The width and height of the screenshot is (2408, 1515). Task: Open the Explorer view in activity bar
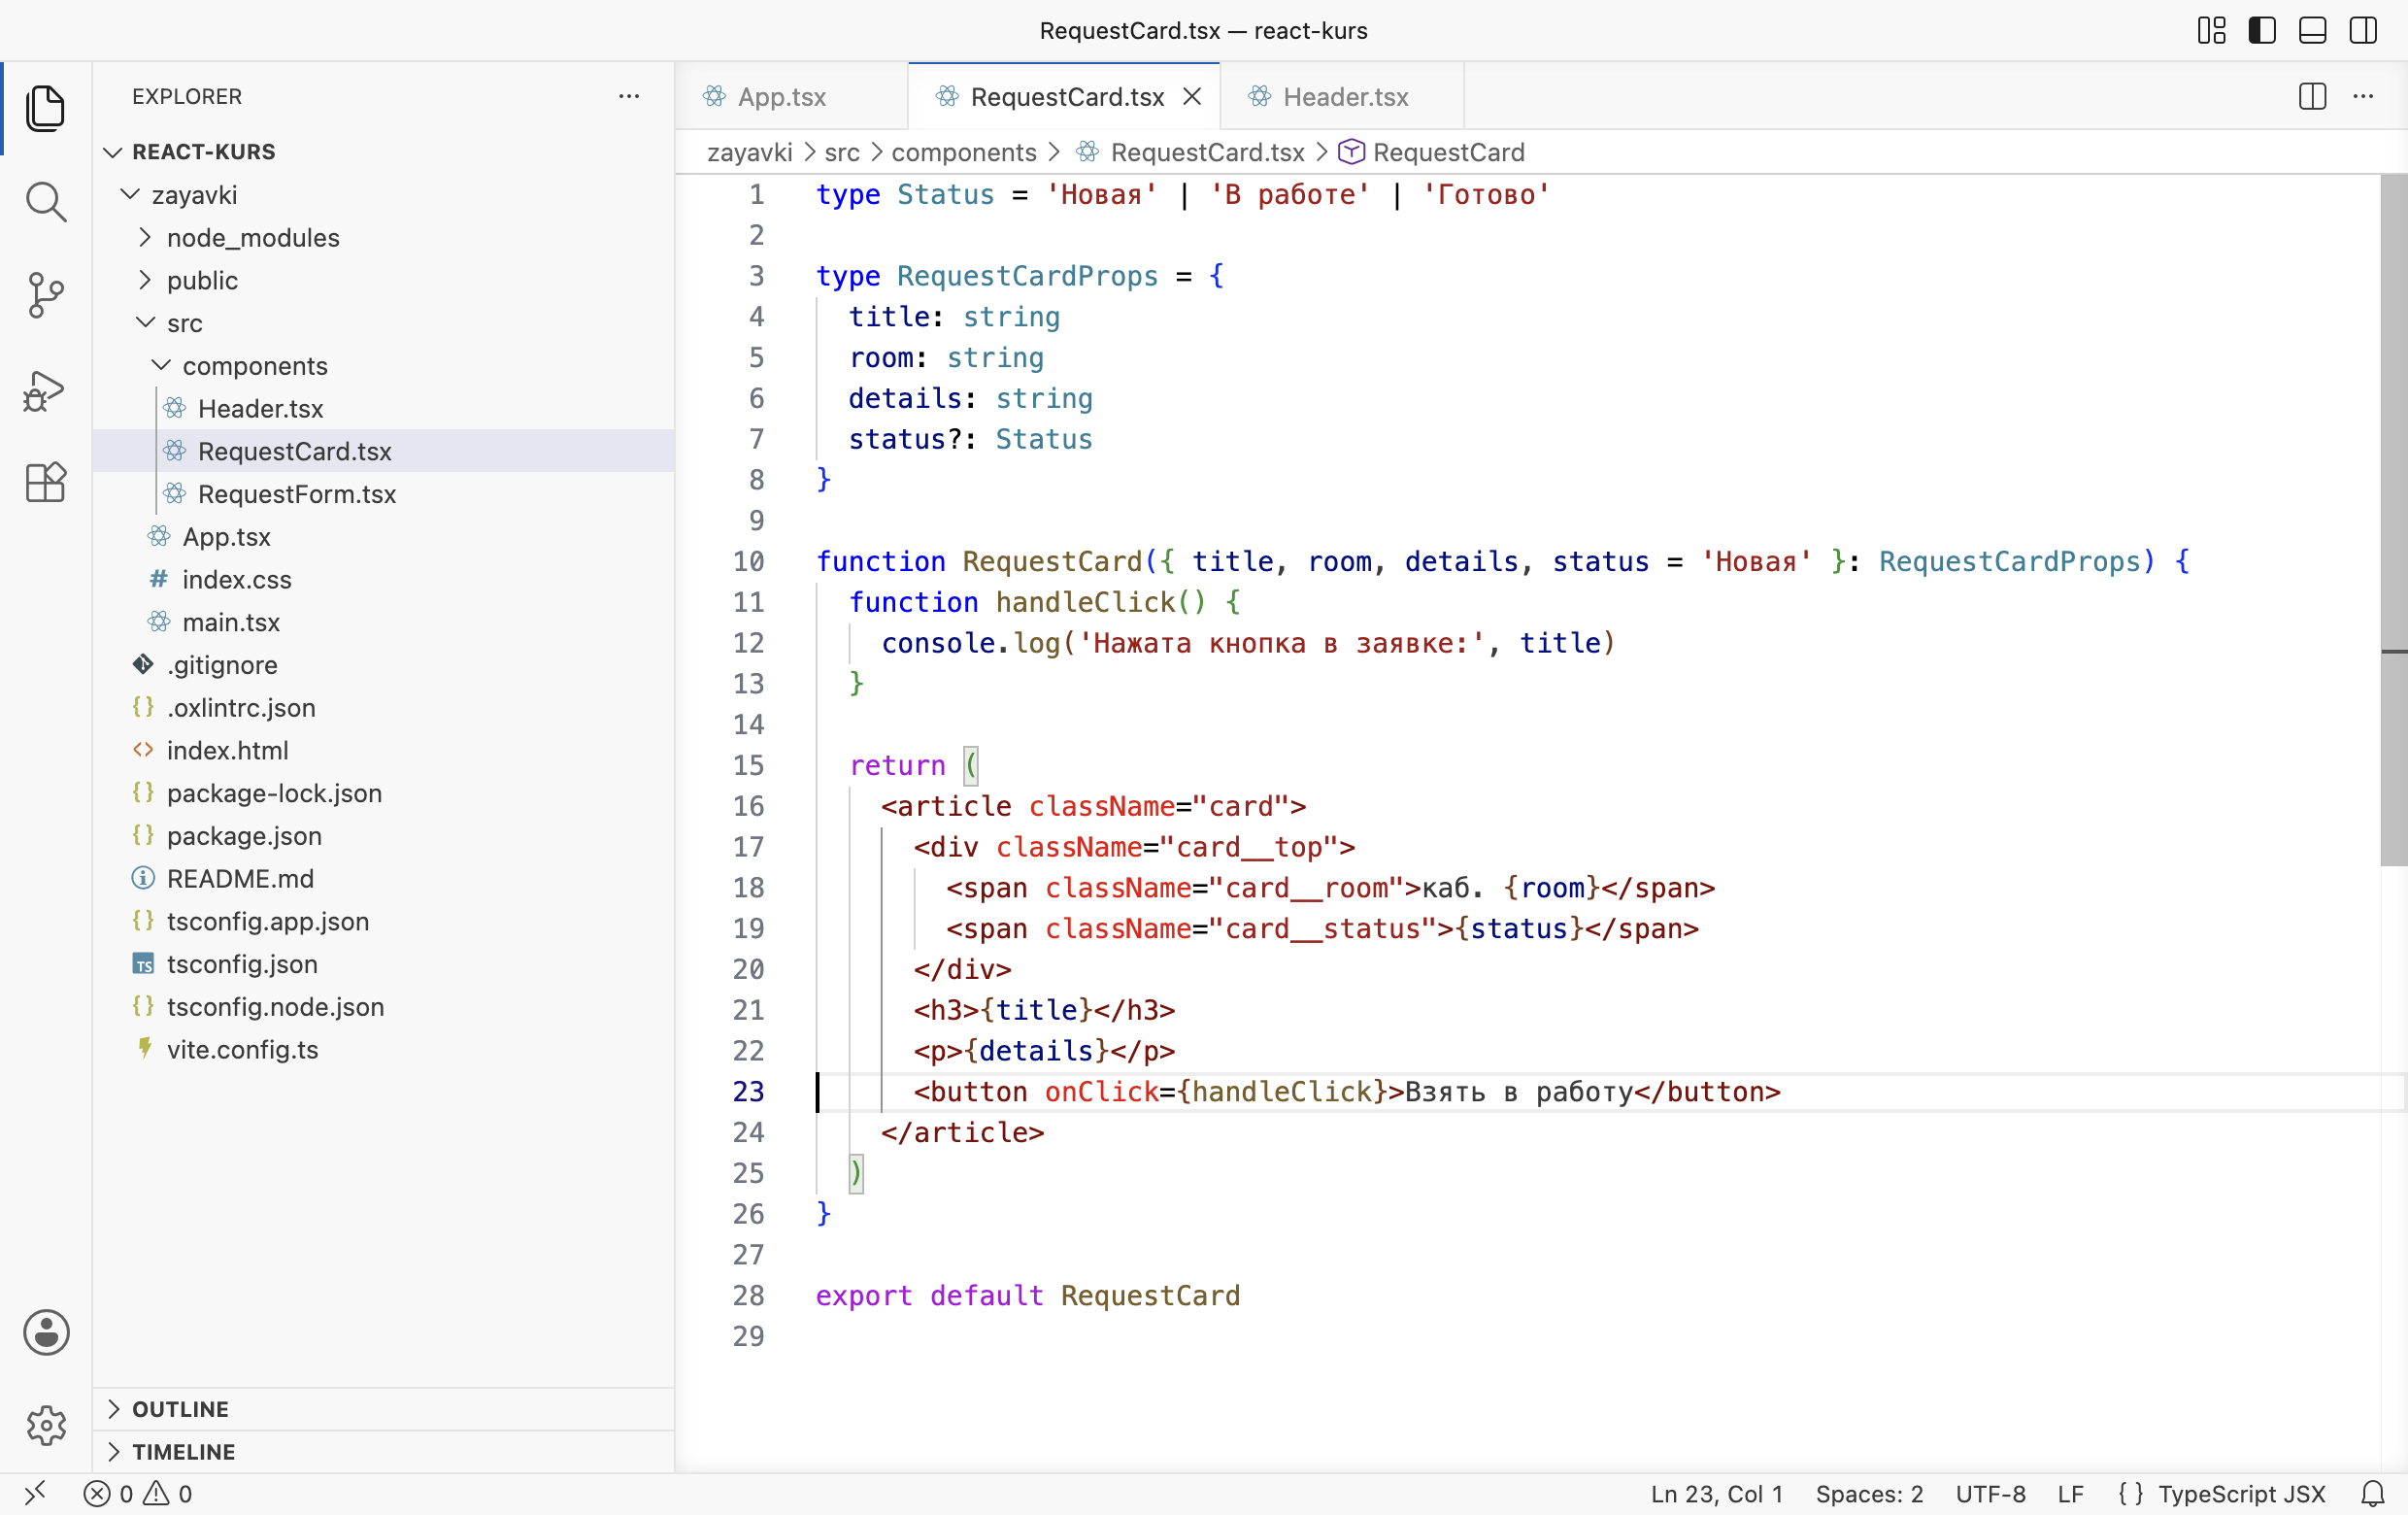point(46,108)
